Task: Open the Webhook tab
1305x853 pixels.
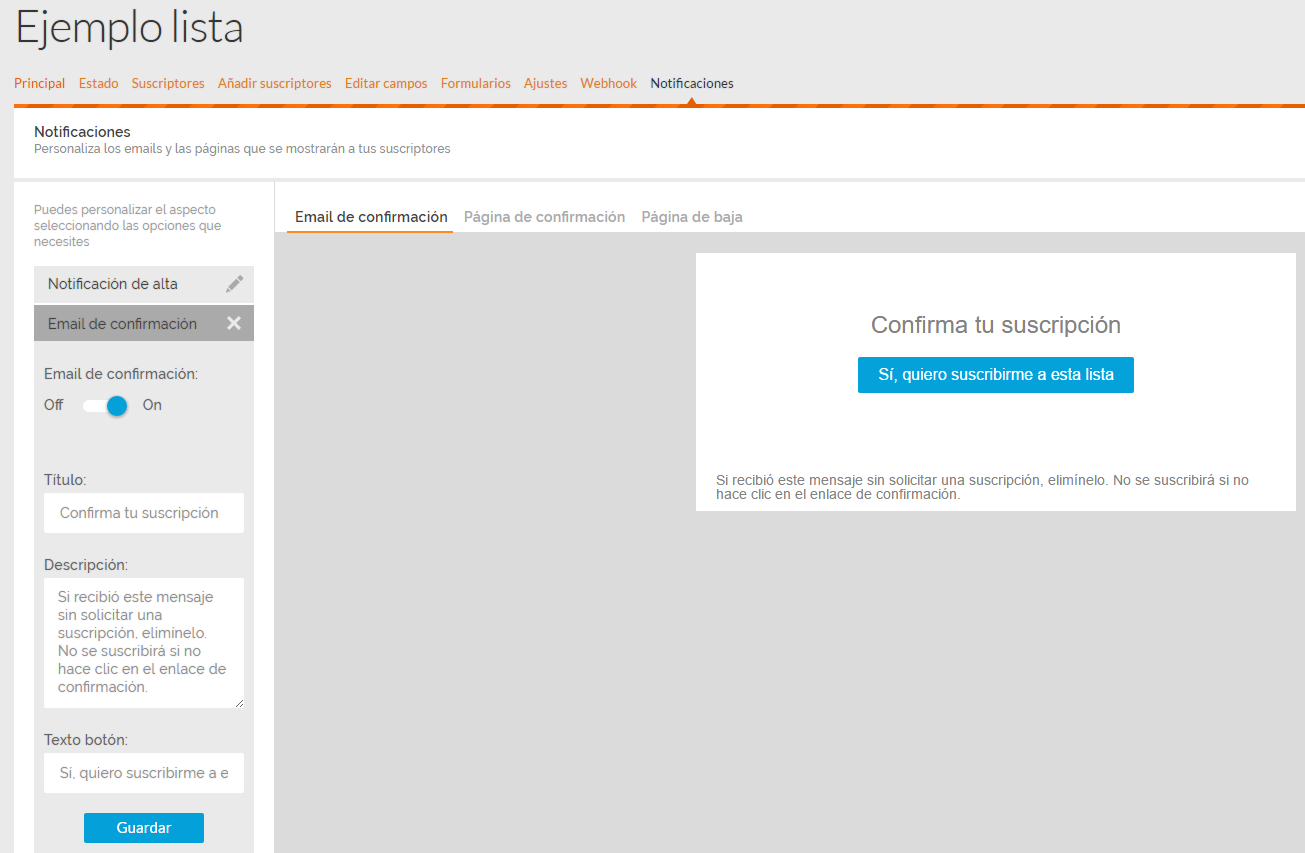Action: point(609,83)
